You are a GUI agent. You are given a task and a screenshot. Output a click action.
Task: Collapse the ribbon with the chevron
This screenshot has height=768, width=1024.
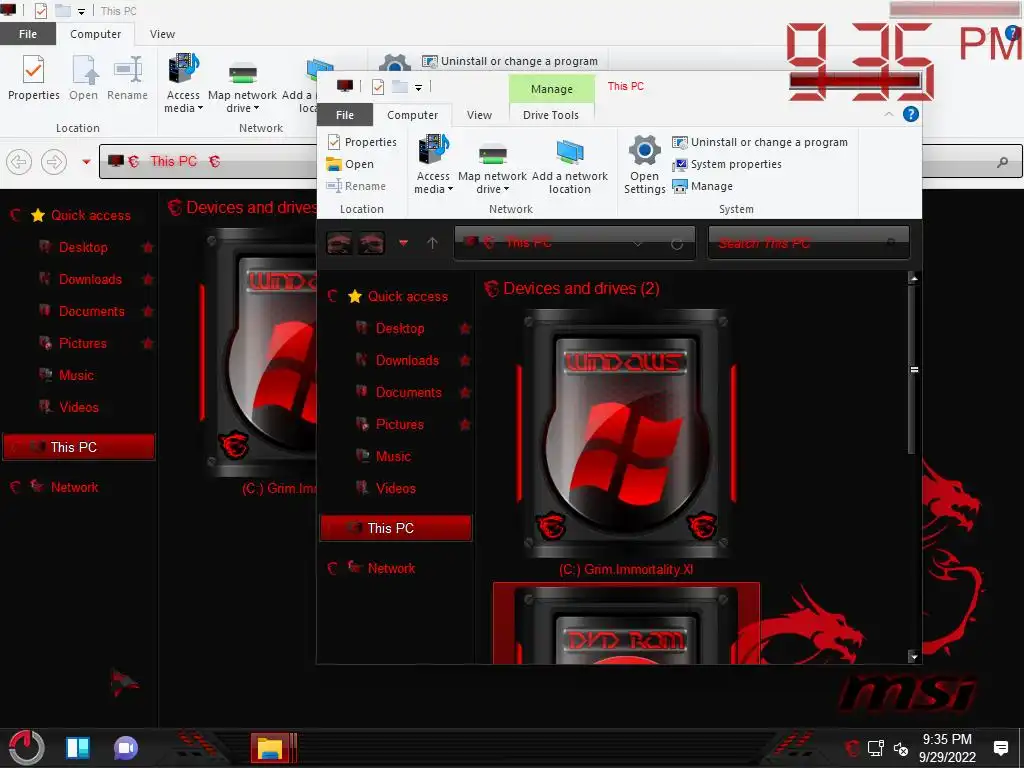888,114
